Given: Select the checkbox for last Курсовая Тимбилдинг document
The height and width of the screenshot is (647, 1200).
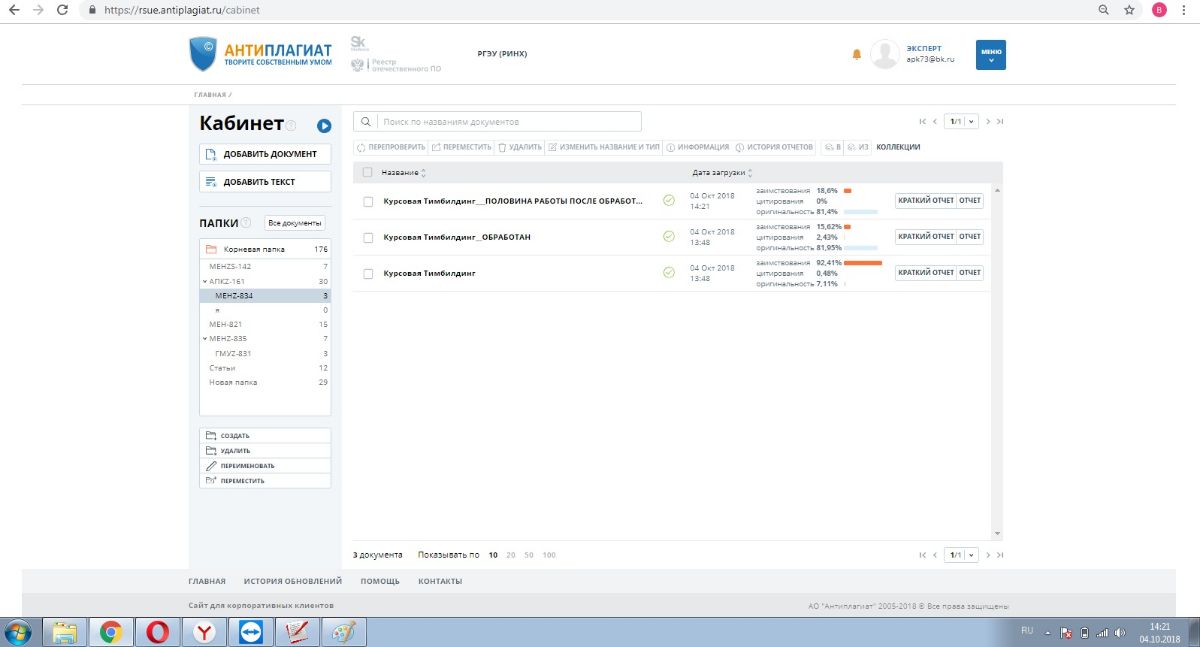Looking at the screenshot, I should 368,273.
